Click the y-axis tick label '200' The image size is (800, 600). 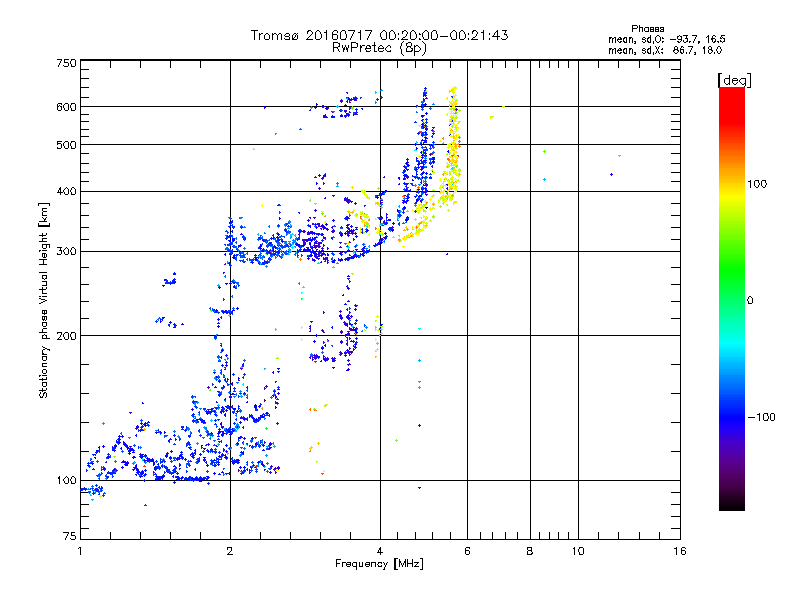[66, 336]
